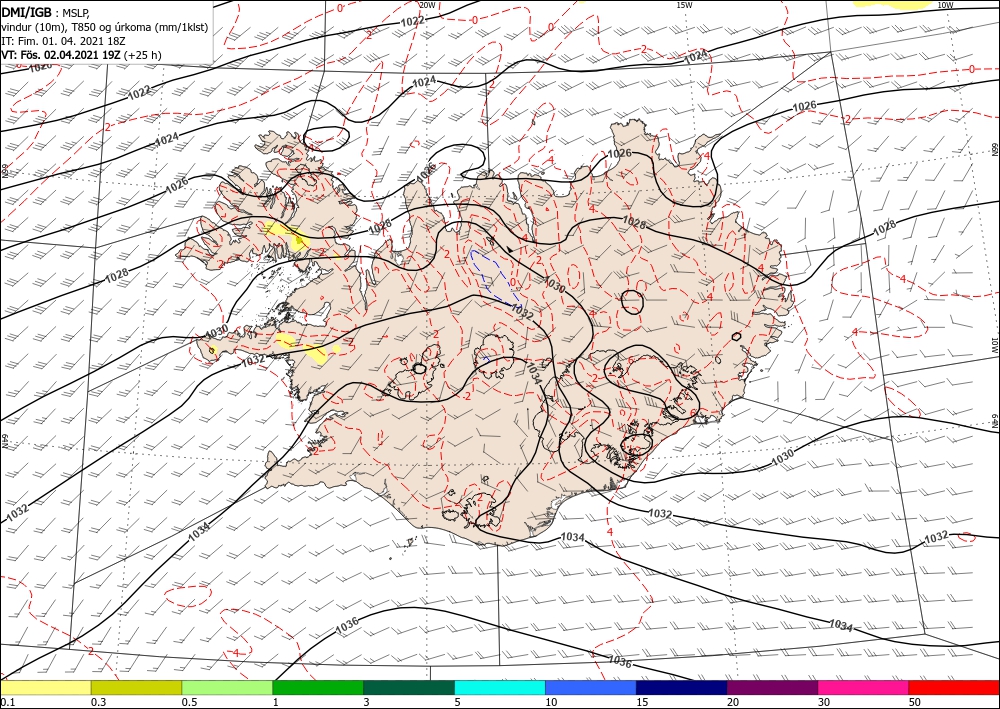Viewport: 1000px width, 709px height.
Task: Select the "3" legend scale value
Action: point(367,702)
